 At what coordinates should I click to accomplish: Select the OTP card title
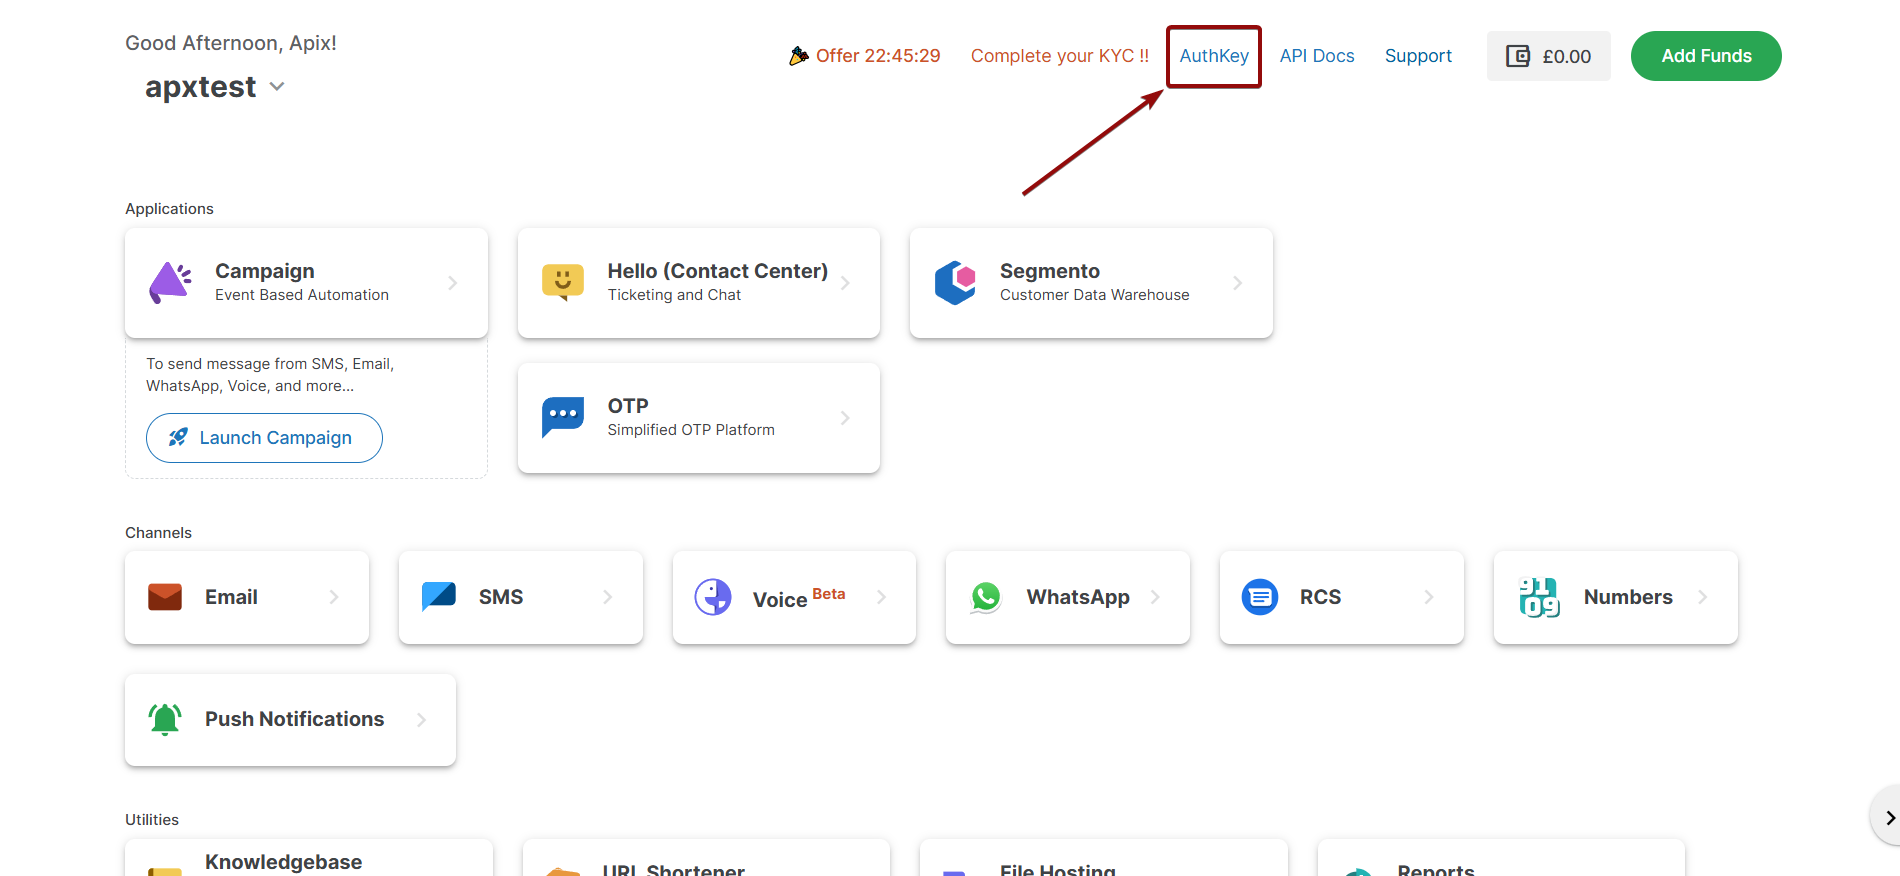[x=628, y=406]
